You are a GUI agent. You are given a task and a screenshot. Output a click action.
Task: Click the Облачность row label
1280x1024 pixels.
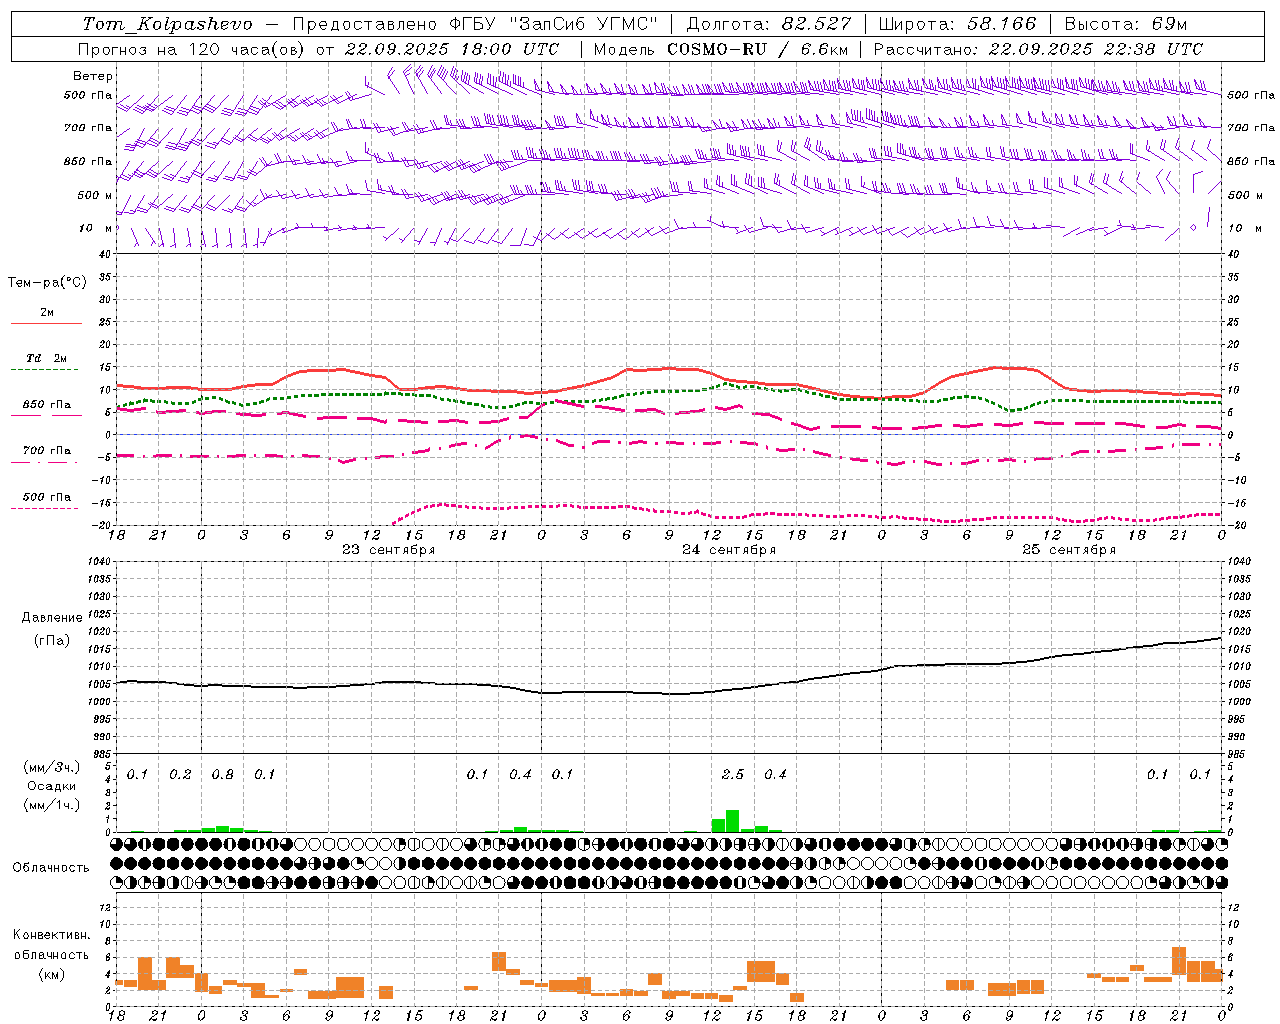[x=51, y=868]
